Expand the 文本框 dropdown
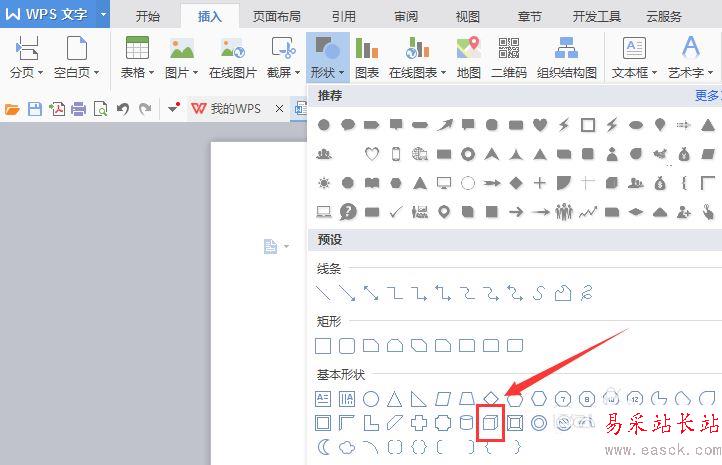The image size is (722, 465). pyautogui.click(x=654, y=72)
